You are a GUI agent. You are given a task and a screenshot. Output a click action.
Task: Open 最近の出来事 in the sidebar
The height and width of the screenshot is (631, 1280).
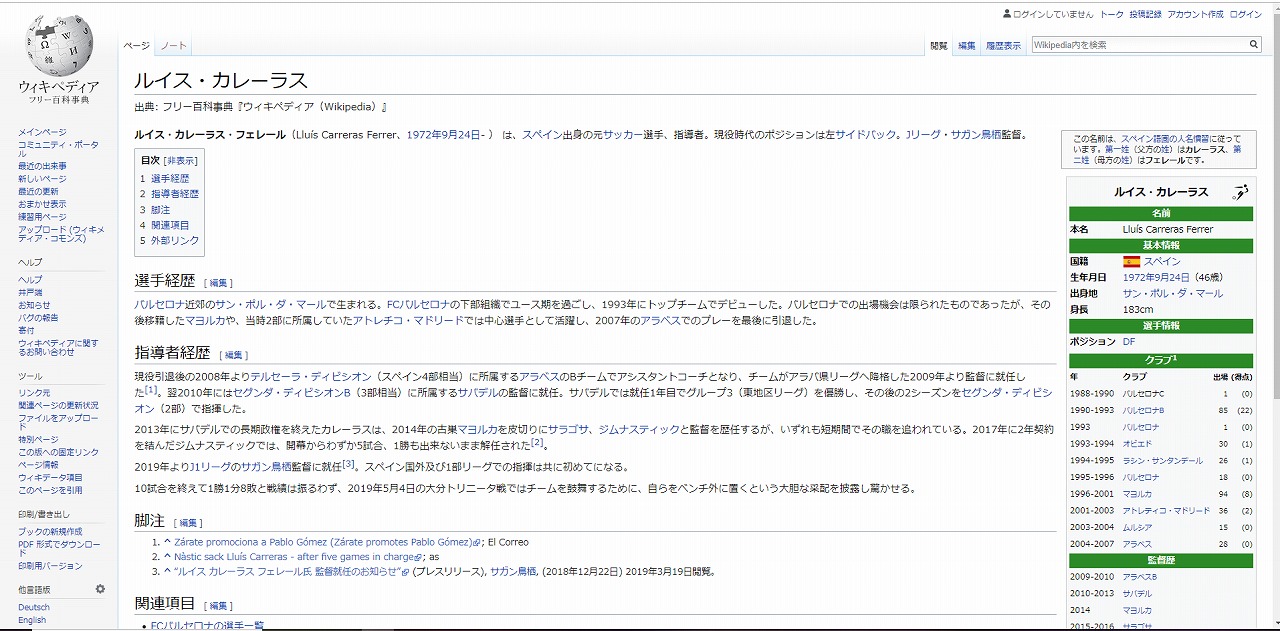pos(42,166)
